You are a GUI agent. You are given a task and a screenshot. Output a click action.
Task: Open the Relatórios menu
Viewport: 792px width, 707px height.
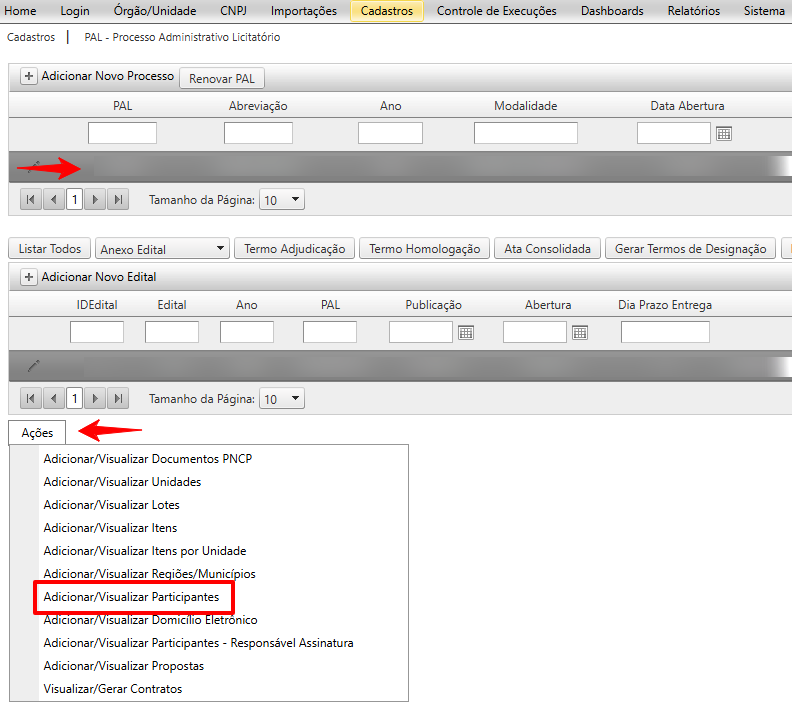(693, 11)
